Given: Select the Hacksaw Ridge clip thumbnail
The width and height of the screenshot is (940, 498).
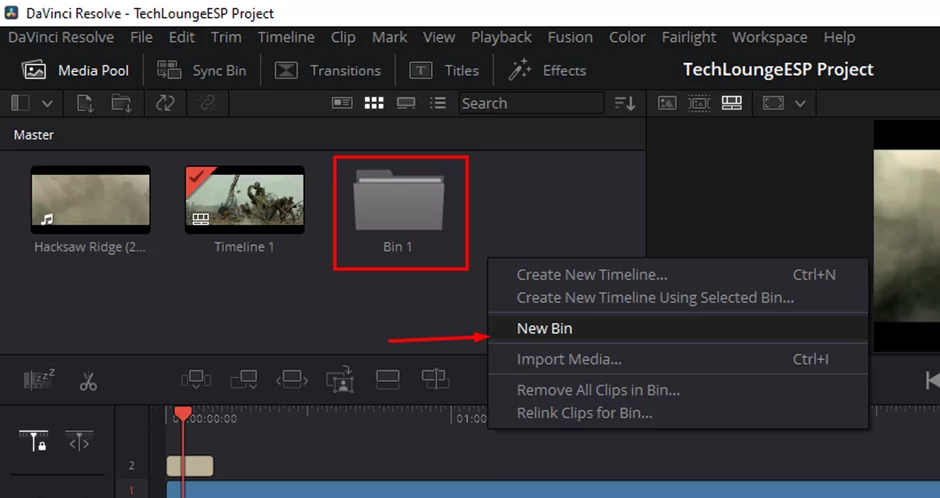Looking at the screenshot, I should coord(91,200).
